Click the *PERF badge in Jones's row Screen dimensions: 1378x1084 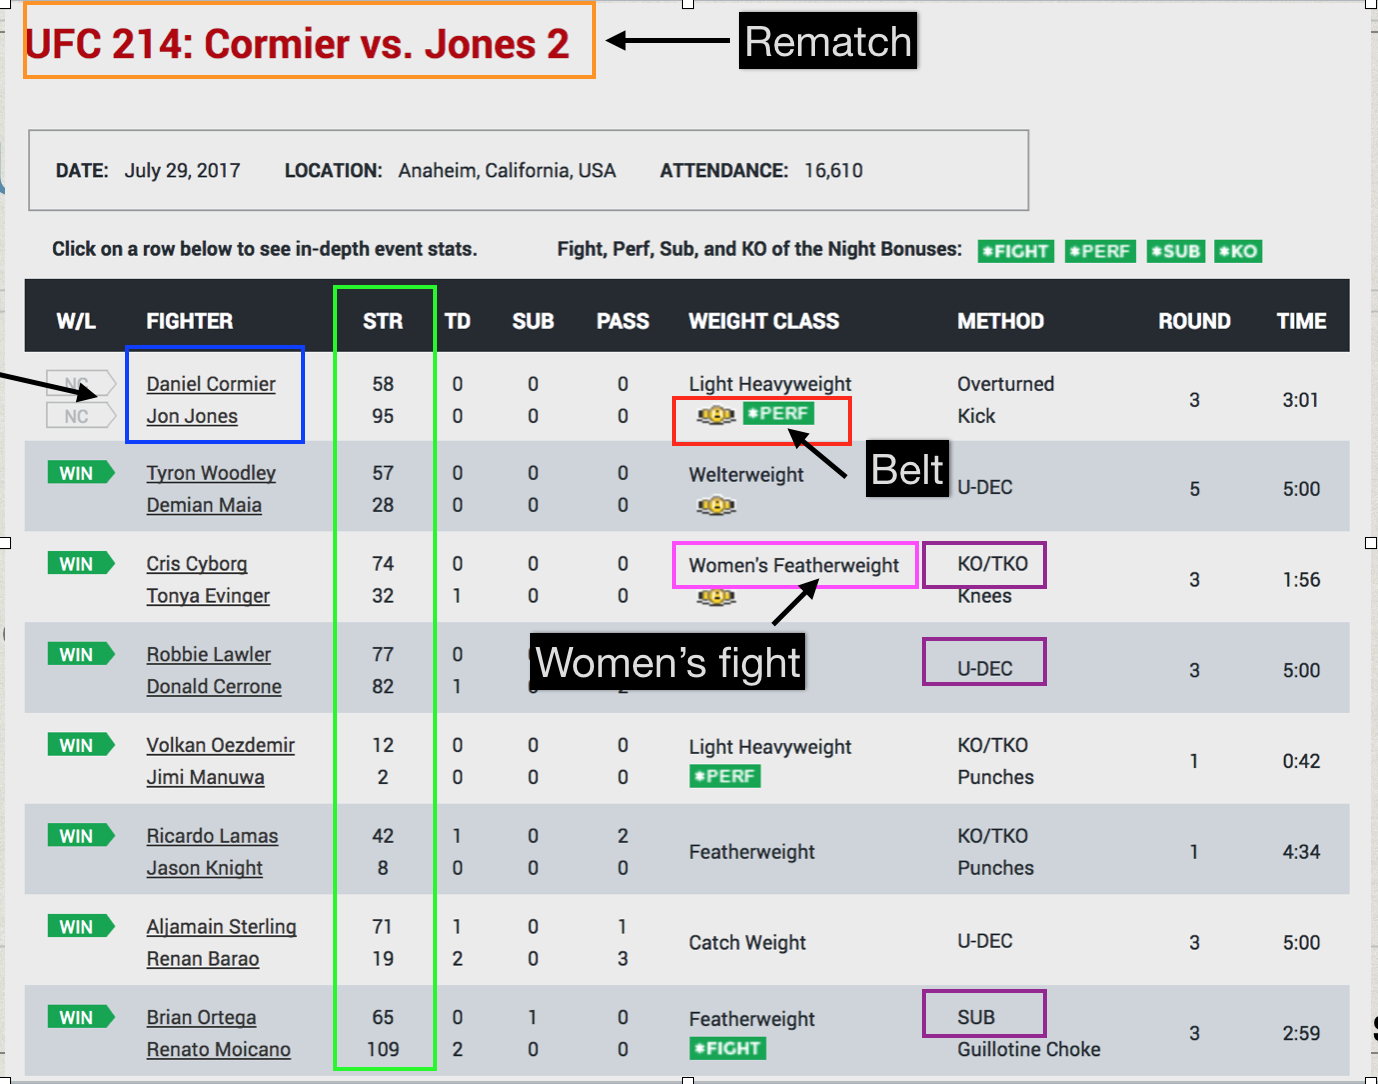coord(781,412)
